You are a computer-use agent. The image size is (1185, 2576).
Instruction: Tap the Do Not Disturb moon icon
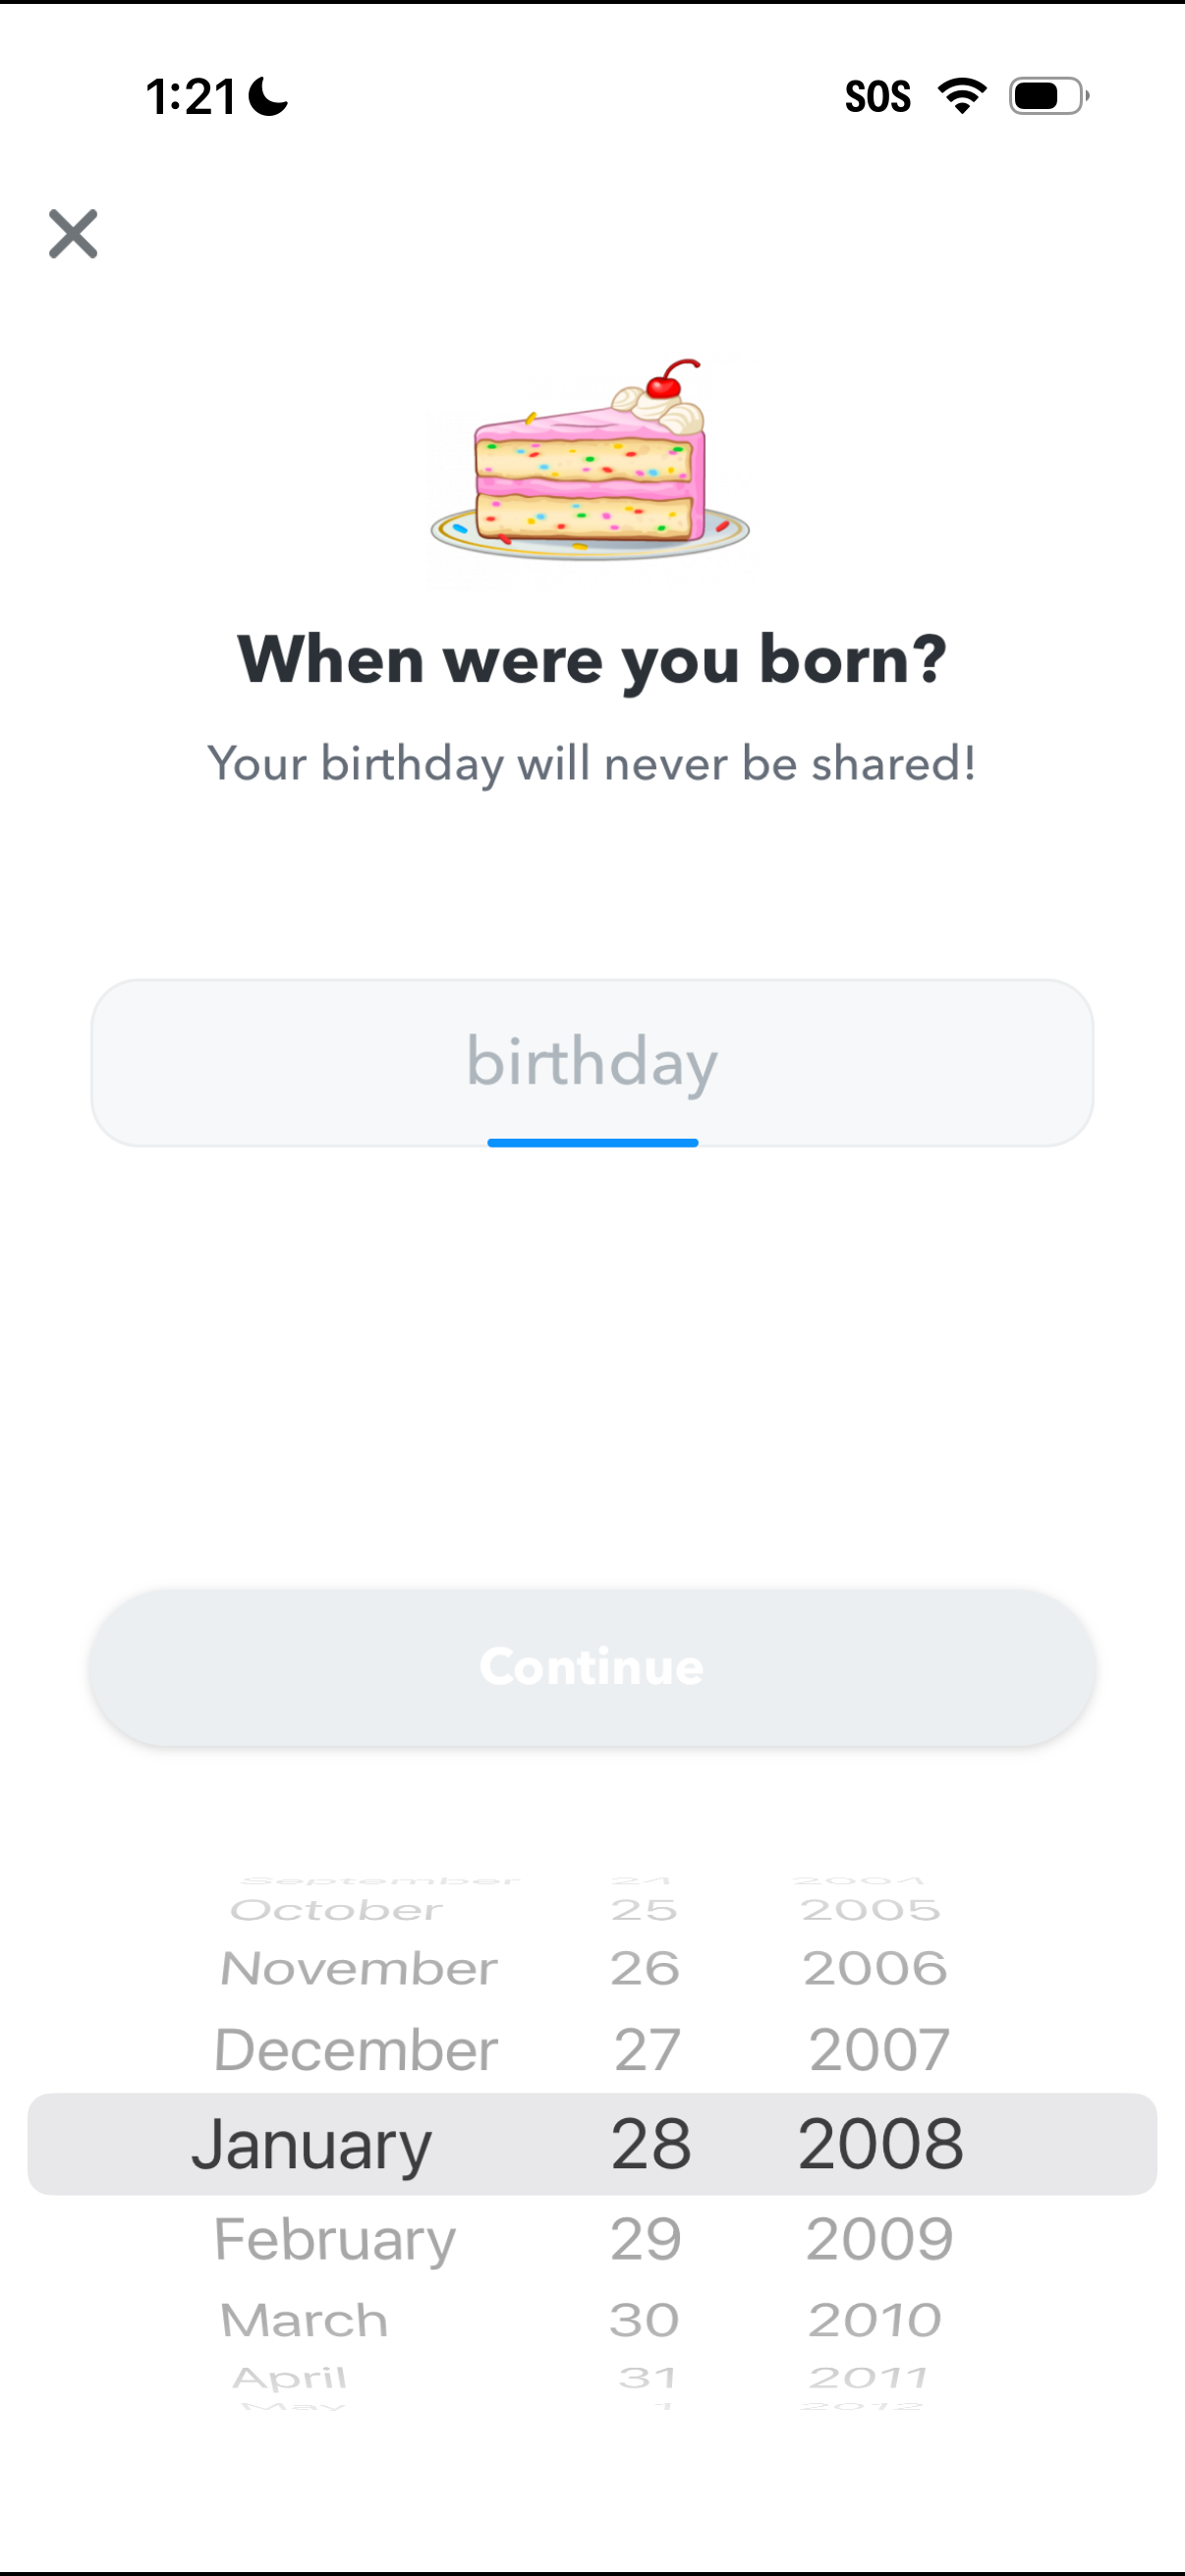tap(268, 97)
